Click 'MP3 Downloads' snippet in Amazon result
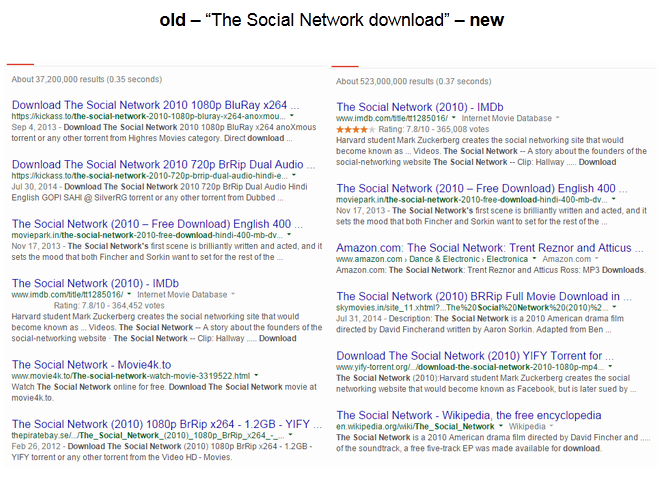The image size is (662, 478). (613, 270)
